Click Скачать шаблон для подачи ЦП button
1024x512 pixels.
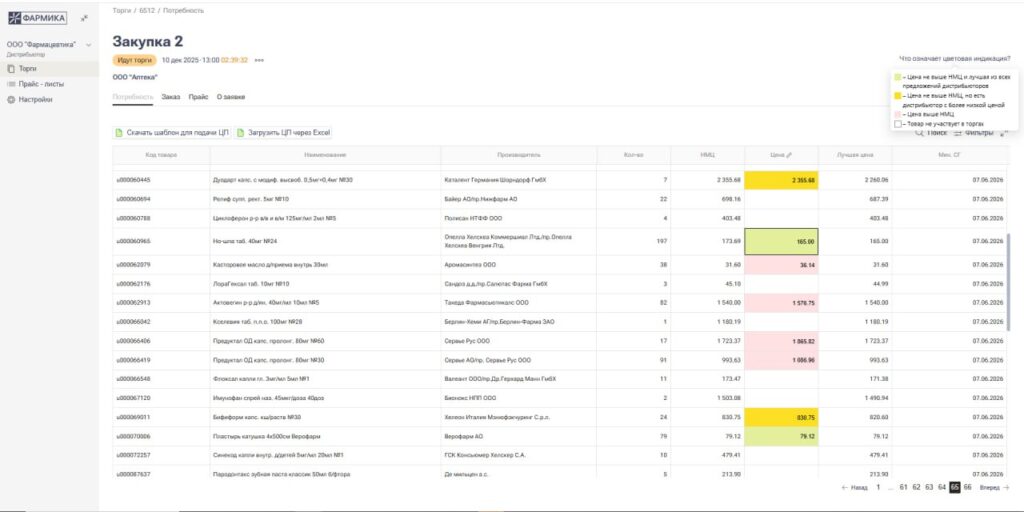(172, 132)
